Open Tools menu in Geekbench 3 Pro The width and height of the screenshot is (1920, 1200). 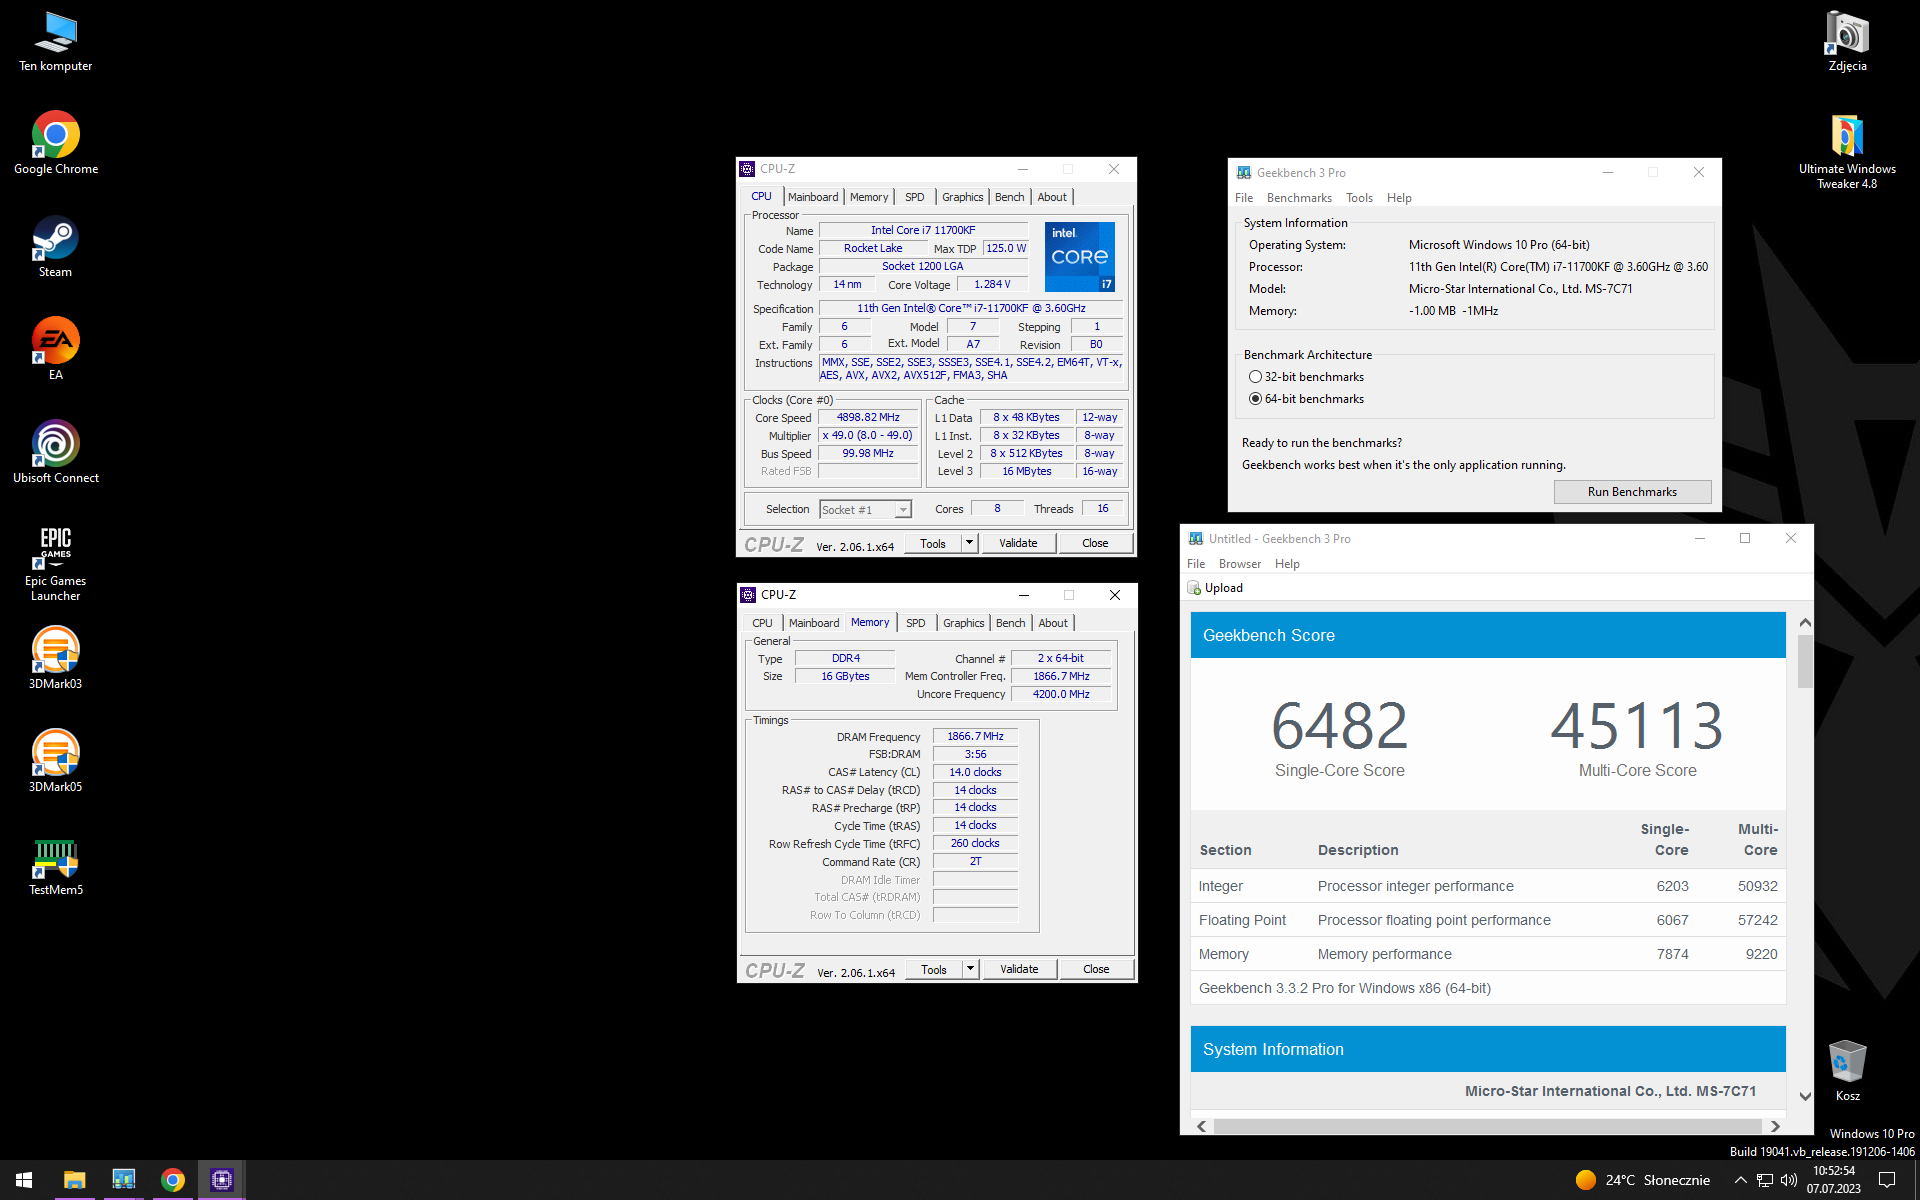point(1359,198)
